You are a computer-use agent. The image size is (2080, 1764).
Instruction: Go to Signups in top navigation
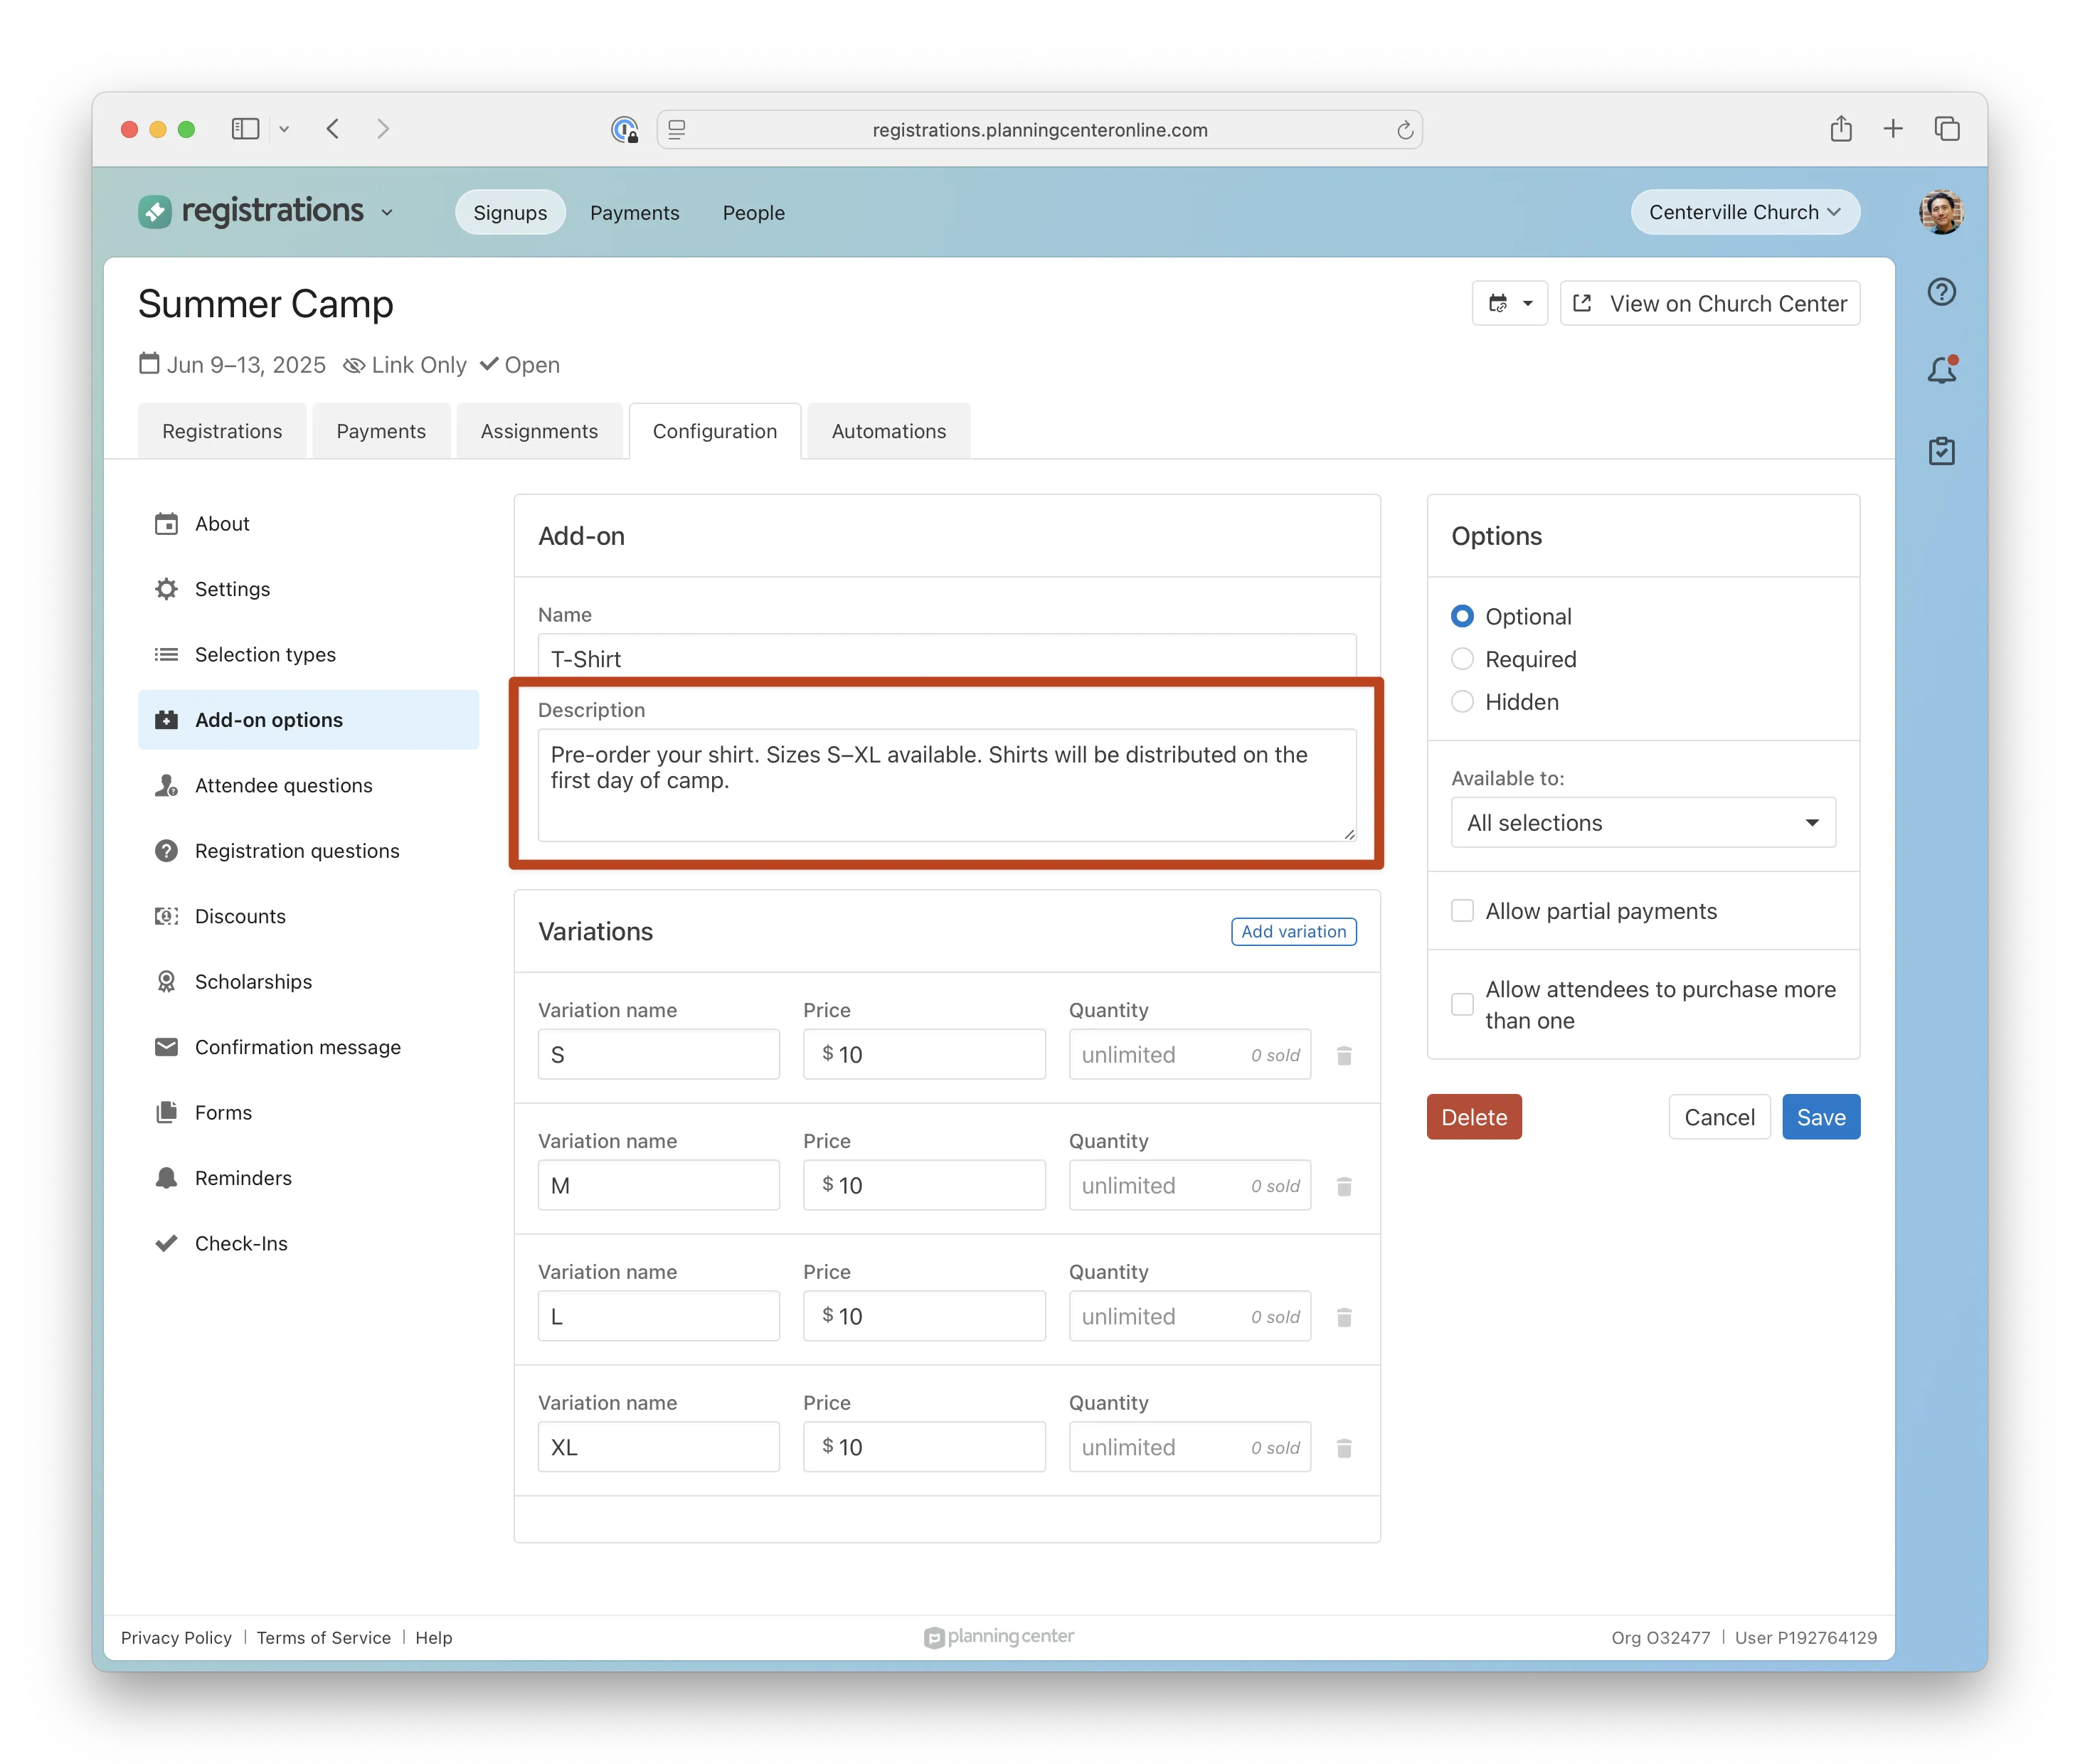(510, 212)
